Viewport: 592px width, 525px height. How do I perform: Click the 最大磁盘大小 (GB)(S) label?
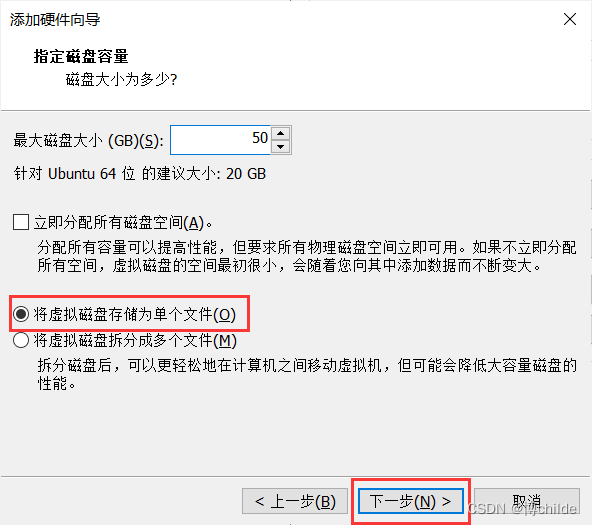pos(89,141)
